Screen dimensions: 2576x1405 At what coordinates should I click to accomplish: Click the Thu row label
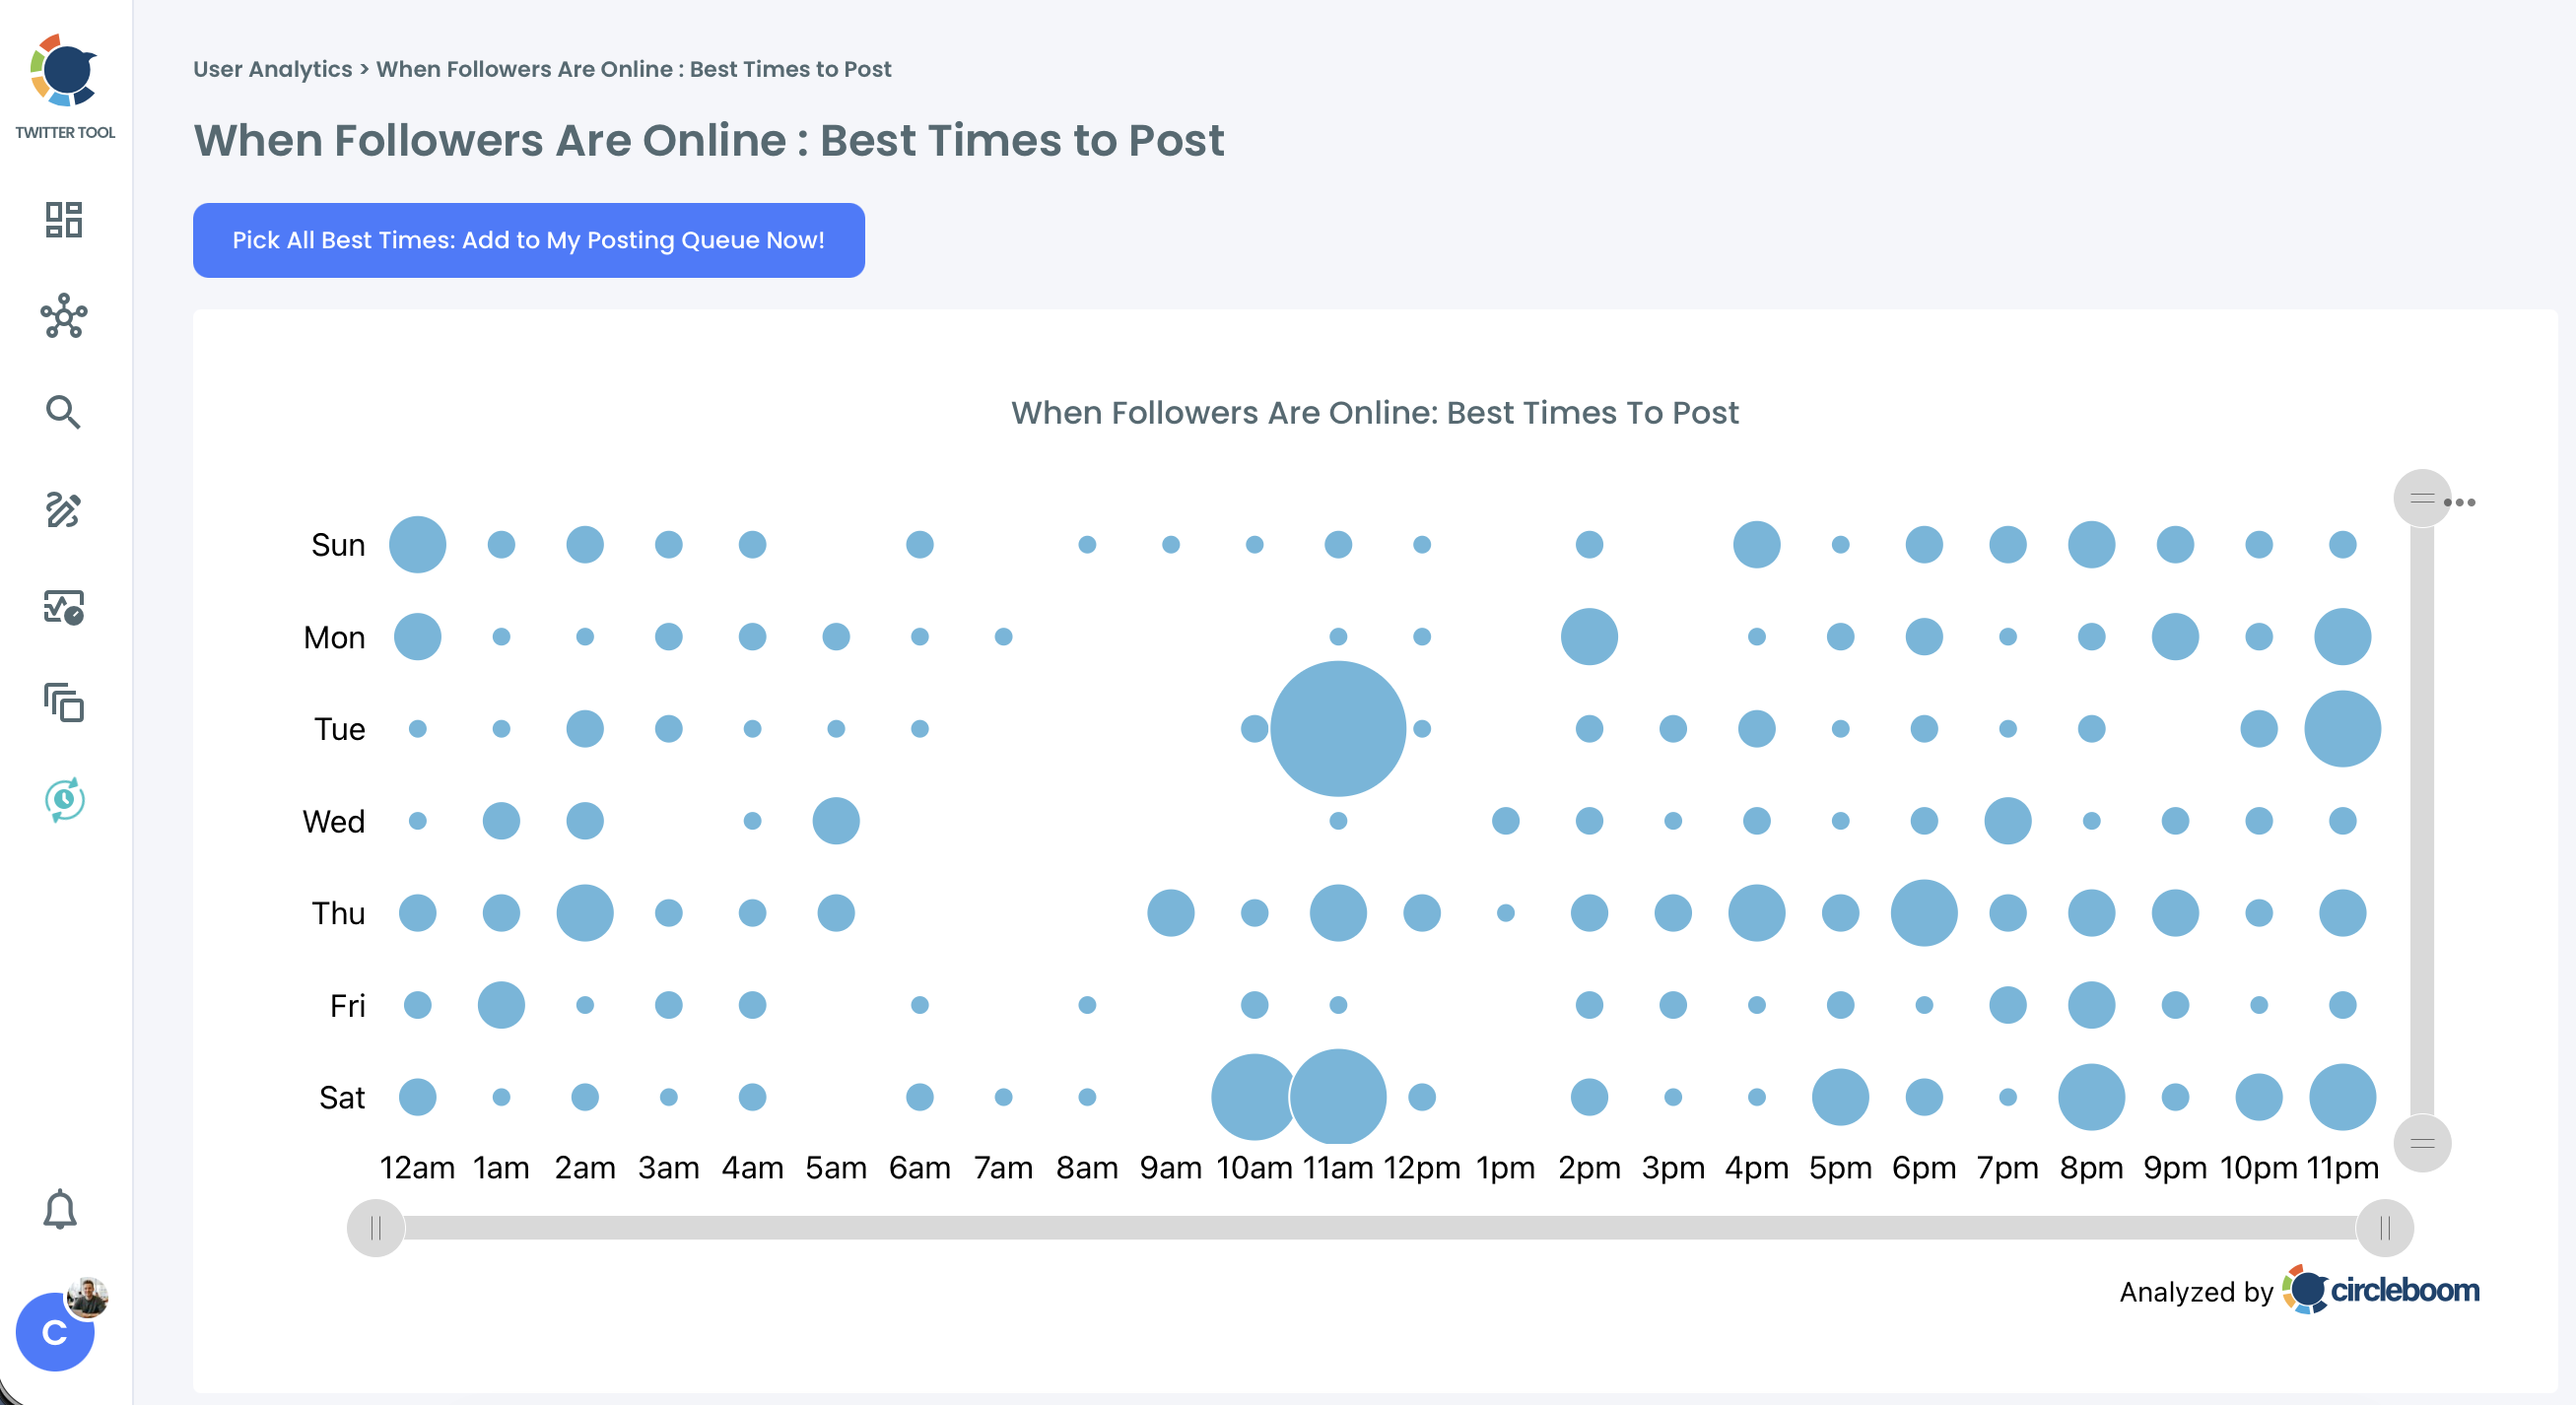[x=338, y=913]
